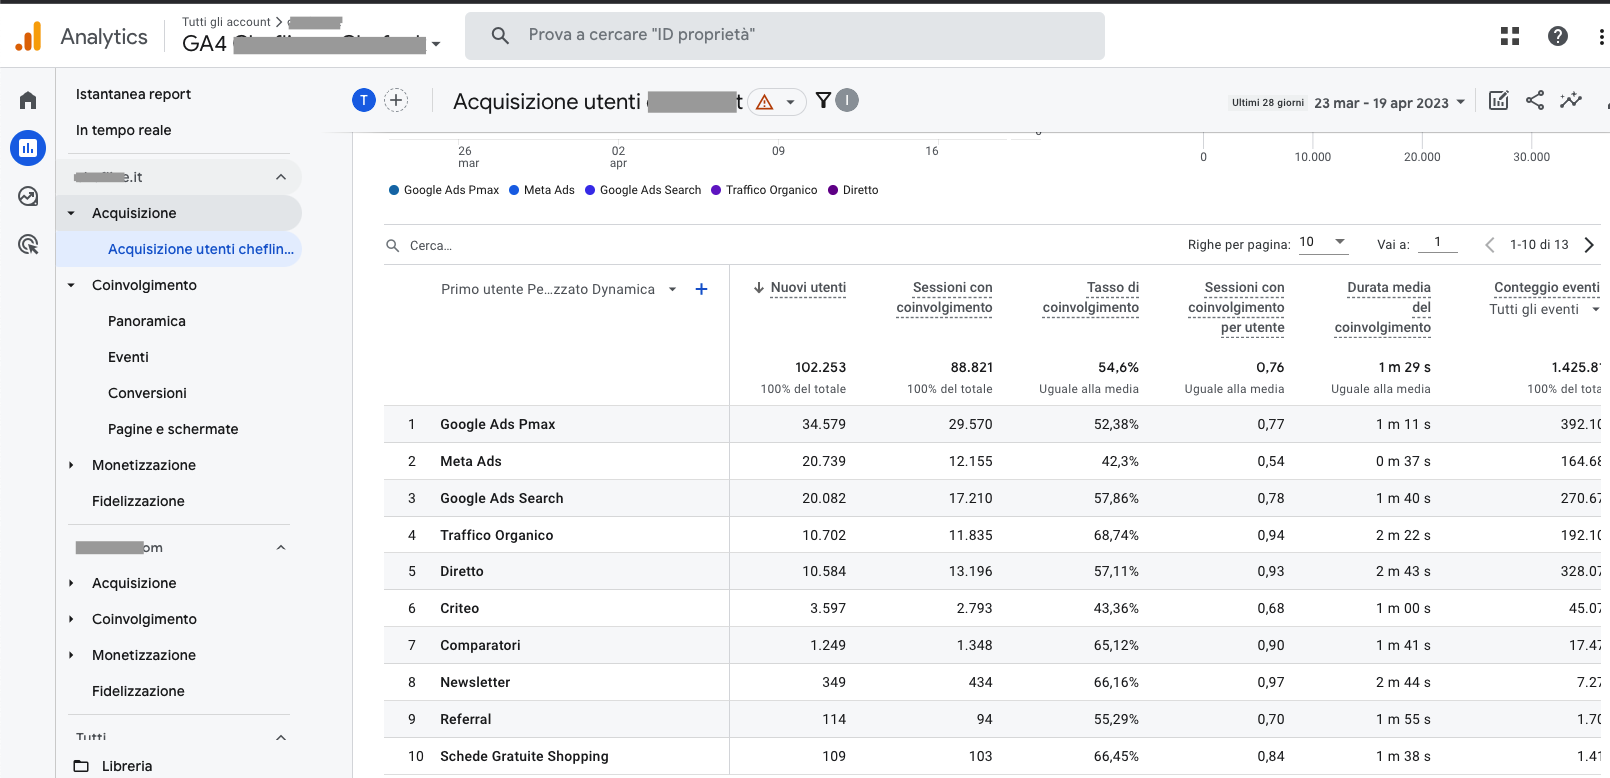Go to previous page of table rows

(x=1490, y=245)
